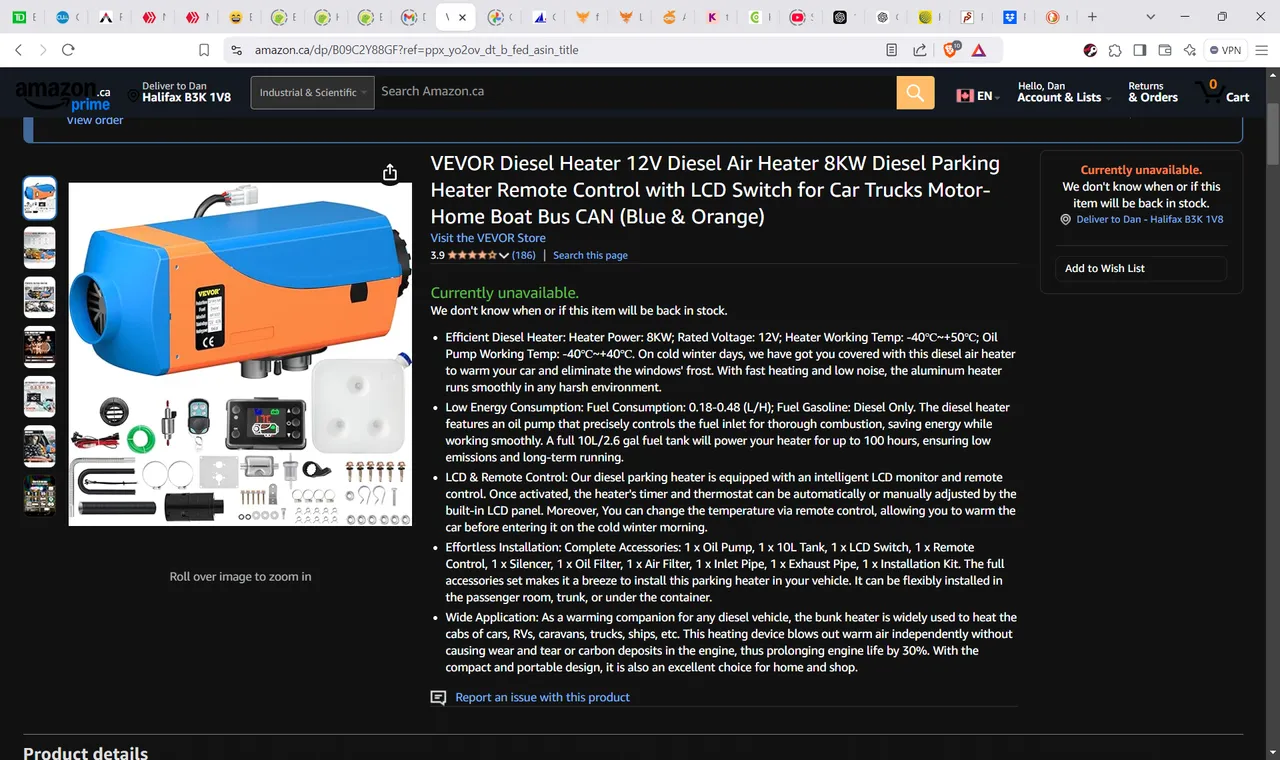Select the third product thumbnail
Screen dimensions: 1280x760
(x=40, y=298)
